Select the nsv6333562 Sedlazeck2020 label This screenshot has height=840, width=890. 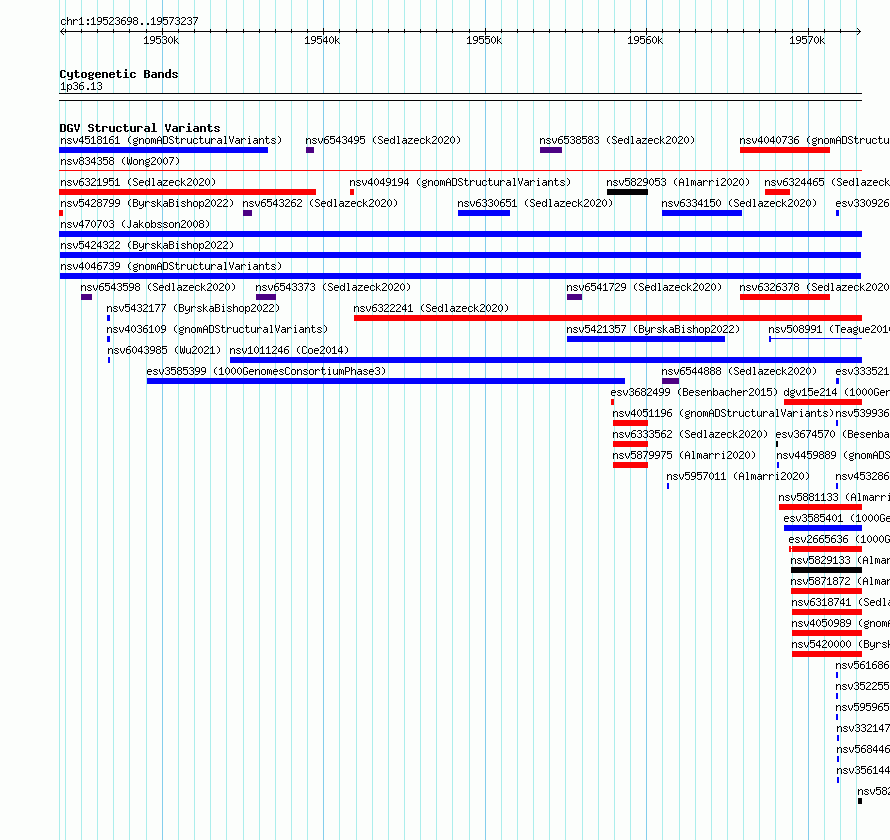coord(690,434)
